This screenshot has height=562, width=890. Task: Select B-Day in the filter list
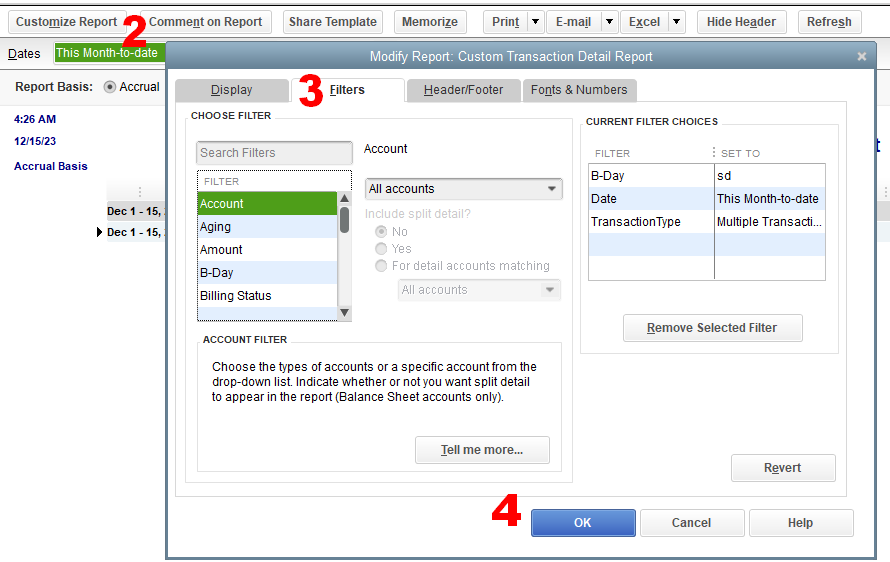[267, 273]
